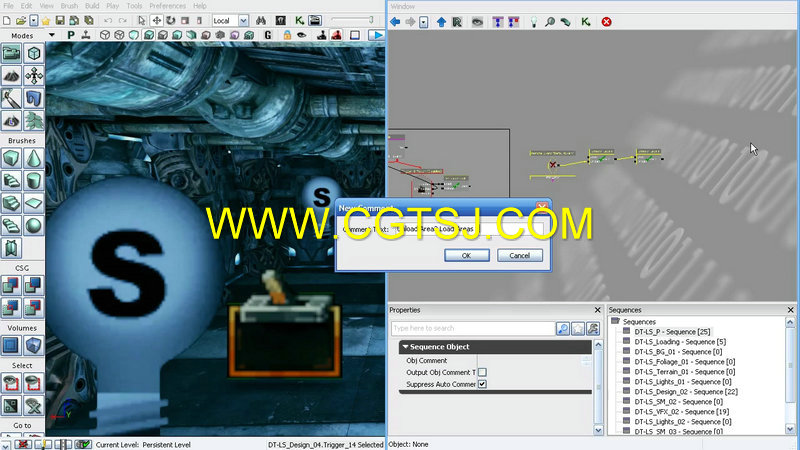Click the Sequences panel scroll down arrow

(790, 429)
